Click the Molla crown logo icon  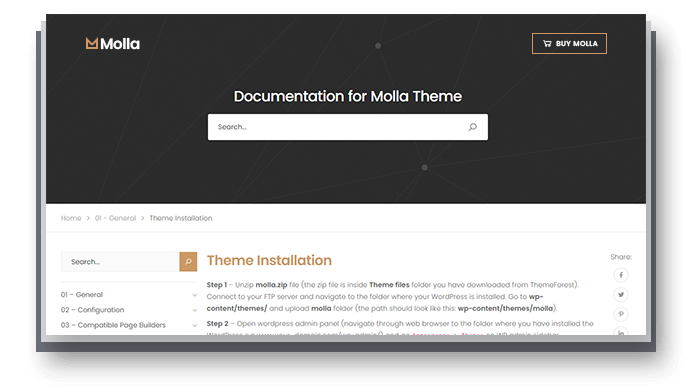click(x=92, y=43)
